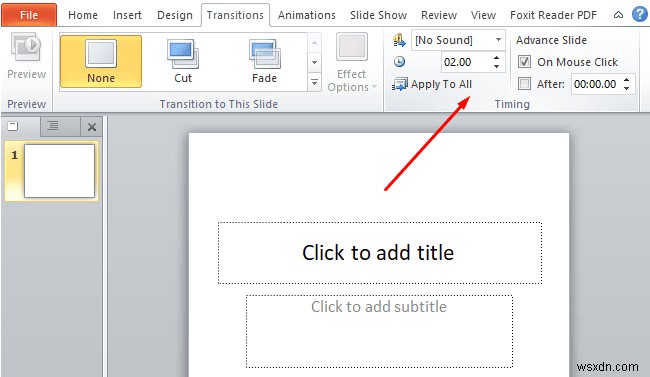Apply the Cut transition
This screenshot has height=377, width=650.
[183, 61]
